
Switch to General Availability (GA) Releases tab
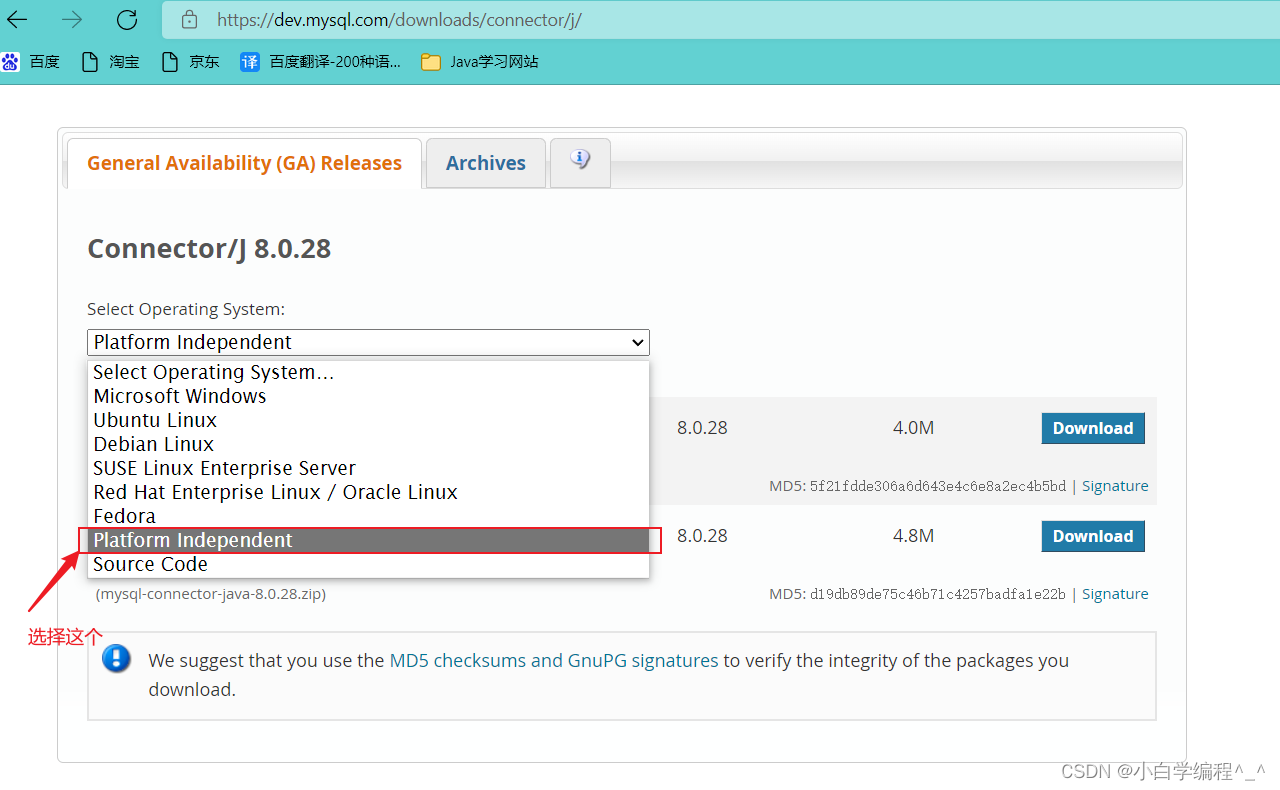[x=244, y=163]
